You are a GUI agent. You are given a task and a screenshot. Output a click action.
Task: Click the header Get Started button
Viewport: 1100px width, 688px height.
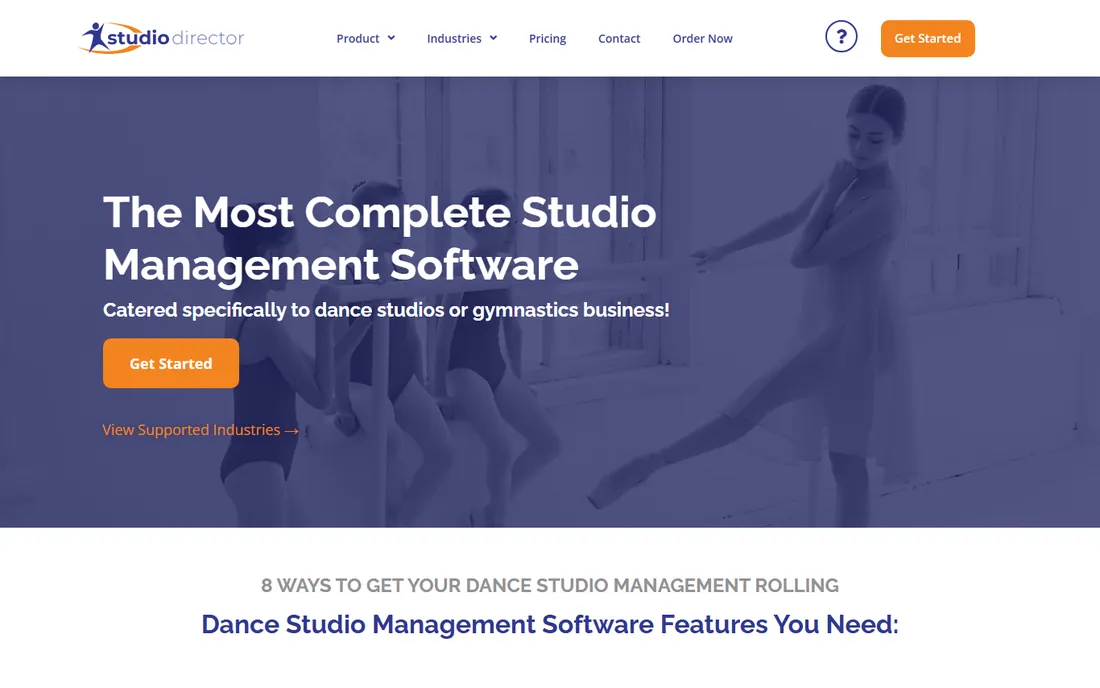coord(927,39)
